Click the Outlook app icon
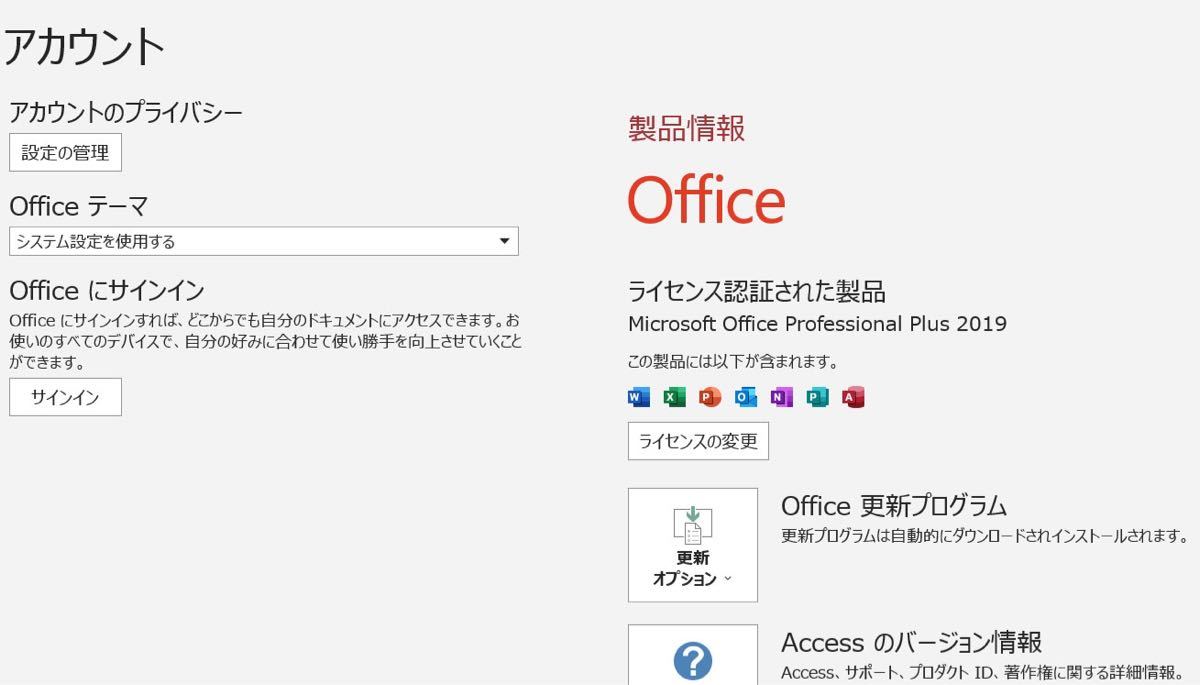 (746, 397)
